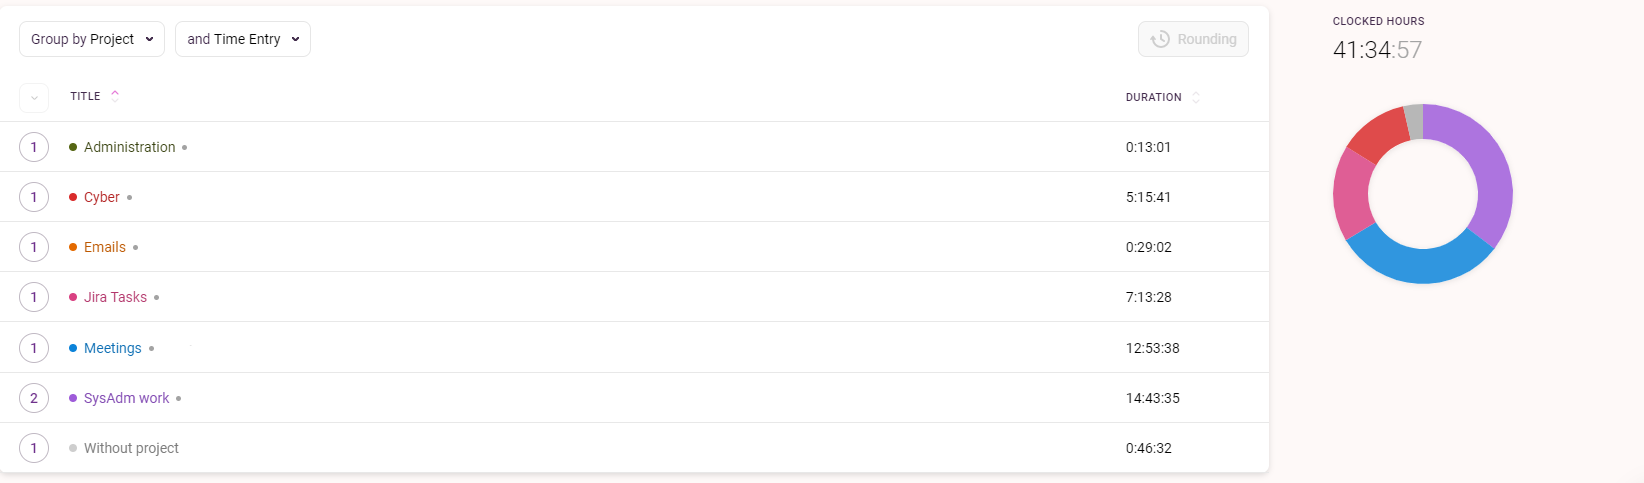1644x483 pixels.
Task: Click the gray dot beside Without project
Action: [x=73, y=448]
